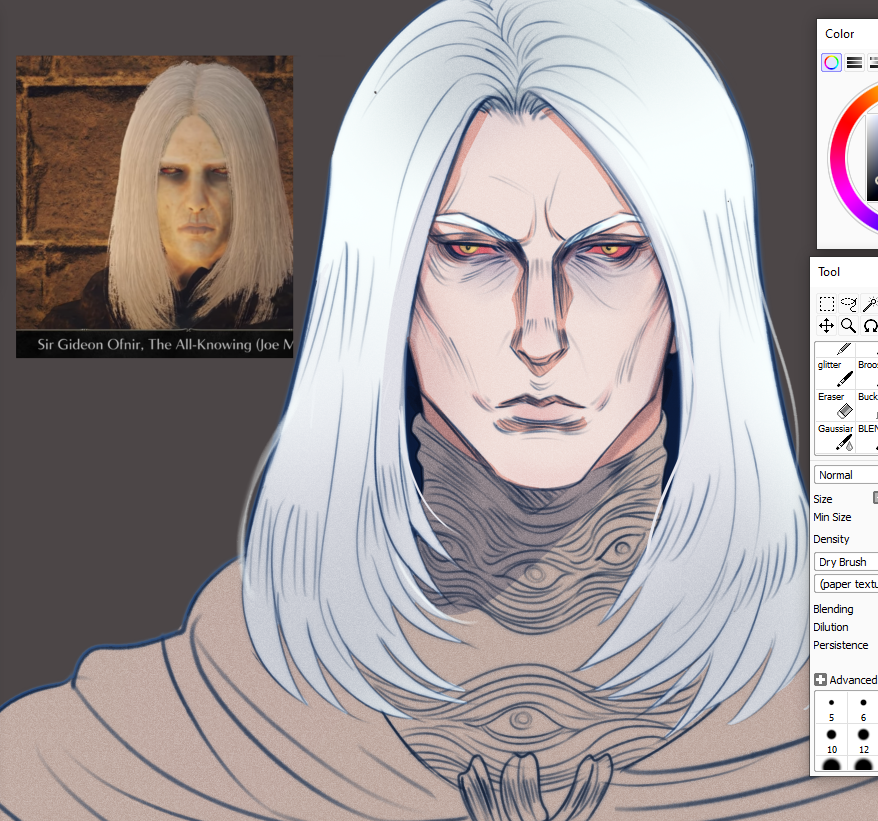This screenshot has width=878, height=821.
Task: Select the Move tool
Action: tap(826, 325)
